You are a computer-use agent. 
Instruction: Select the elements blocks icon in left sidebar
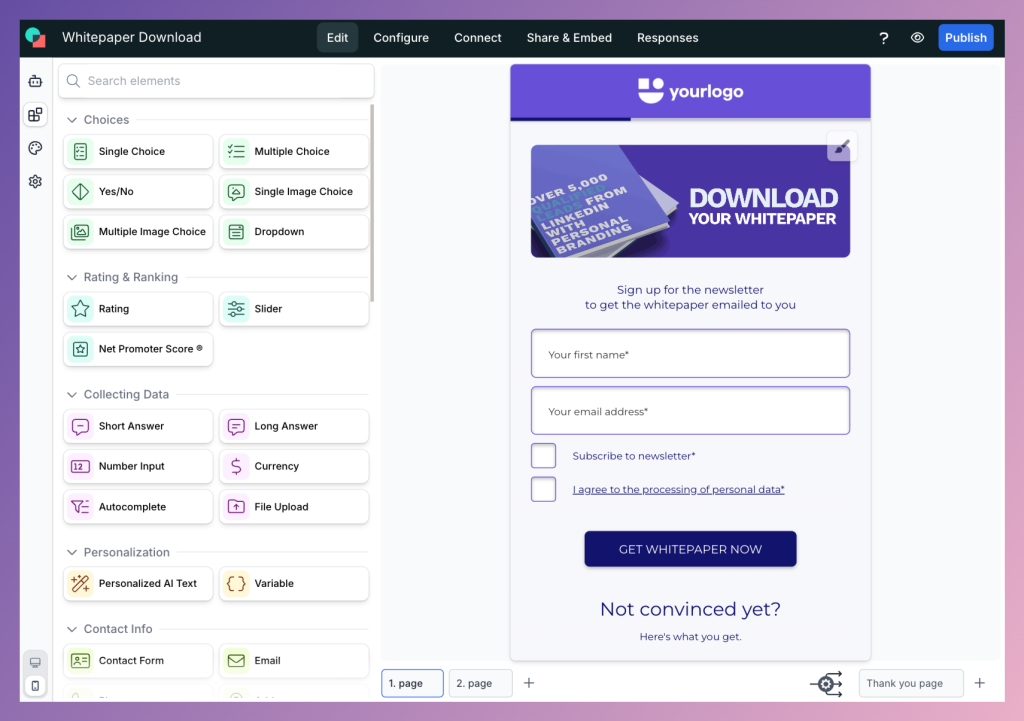(x=35, y=114)
